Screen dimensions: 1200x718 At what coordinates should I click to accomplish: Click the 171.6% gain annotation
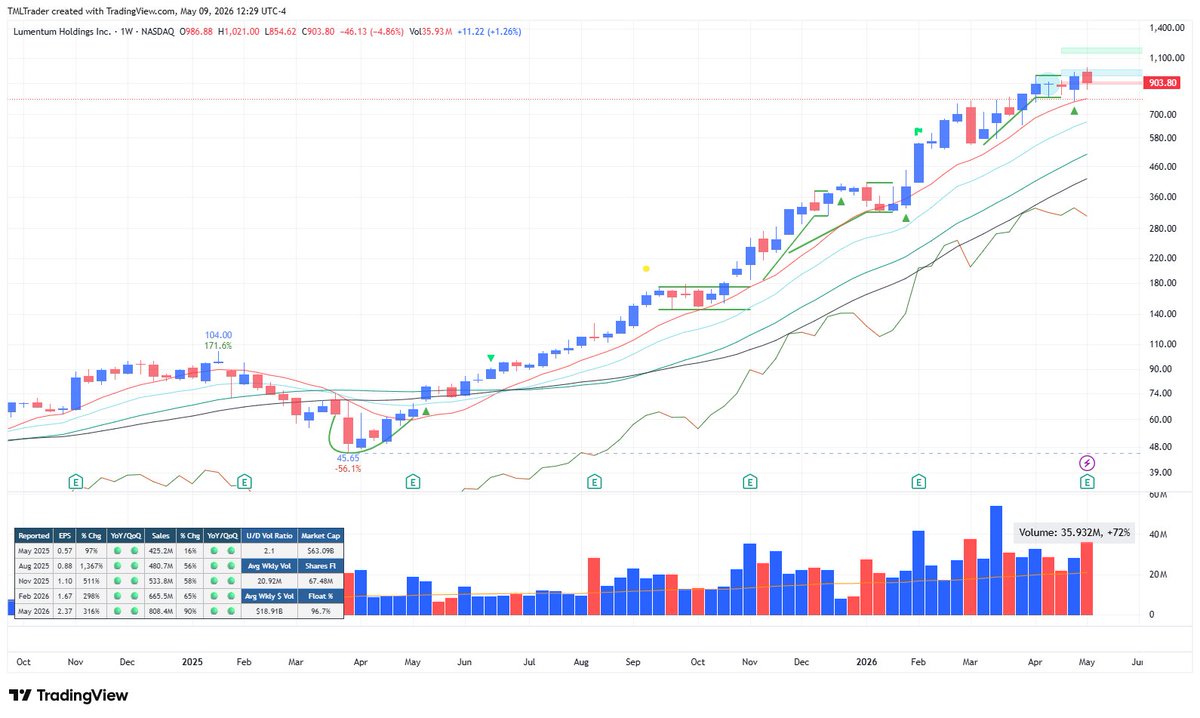218,346
